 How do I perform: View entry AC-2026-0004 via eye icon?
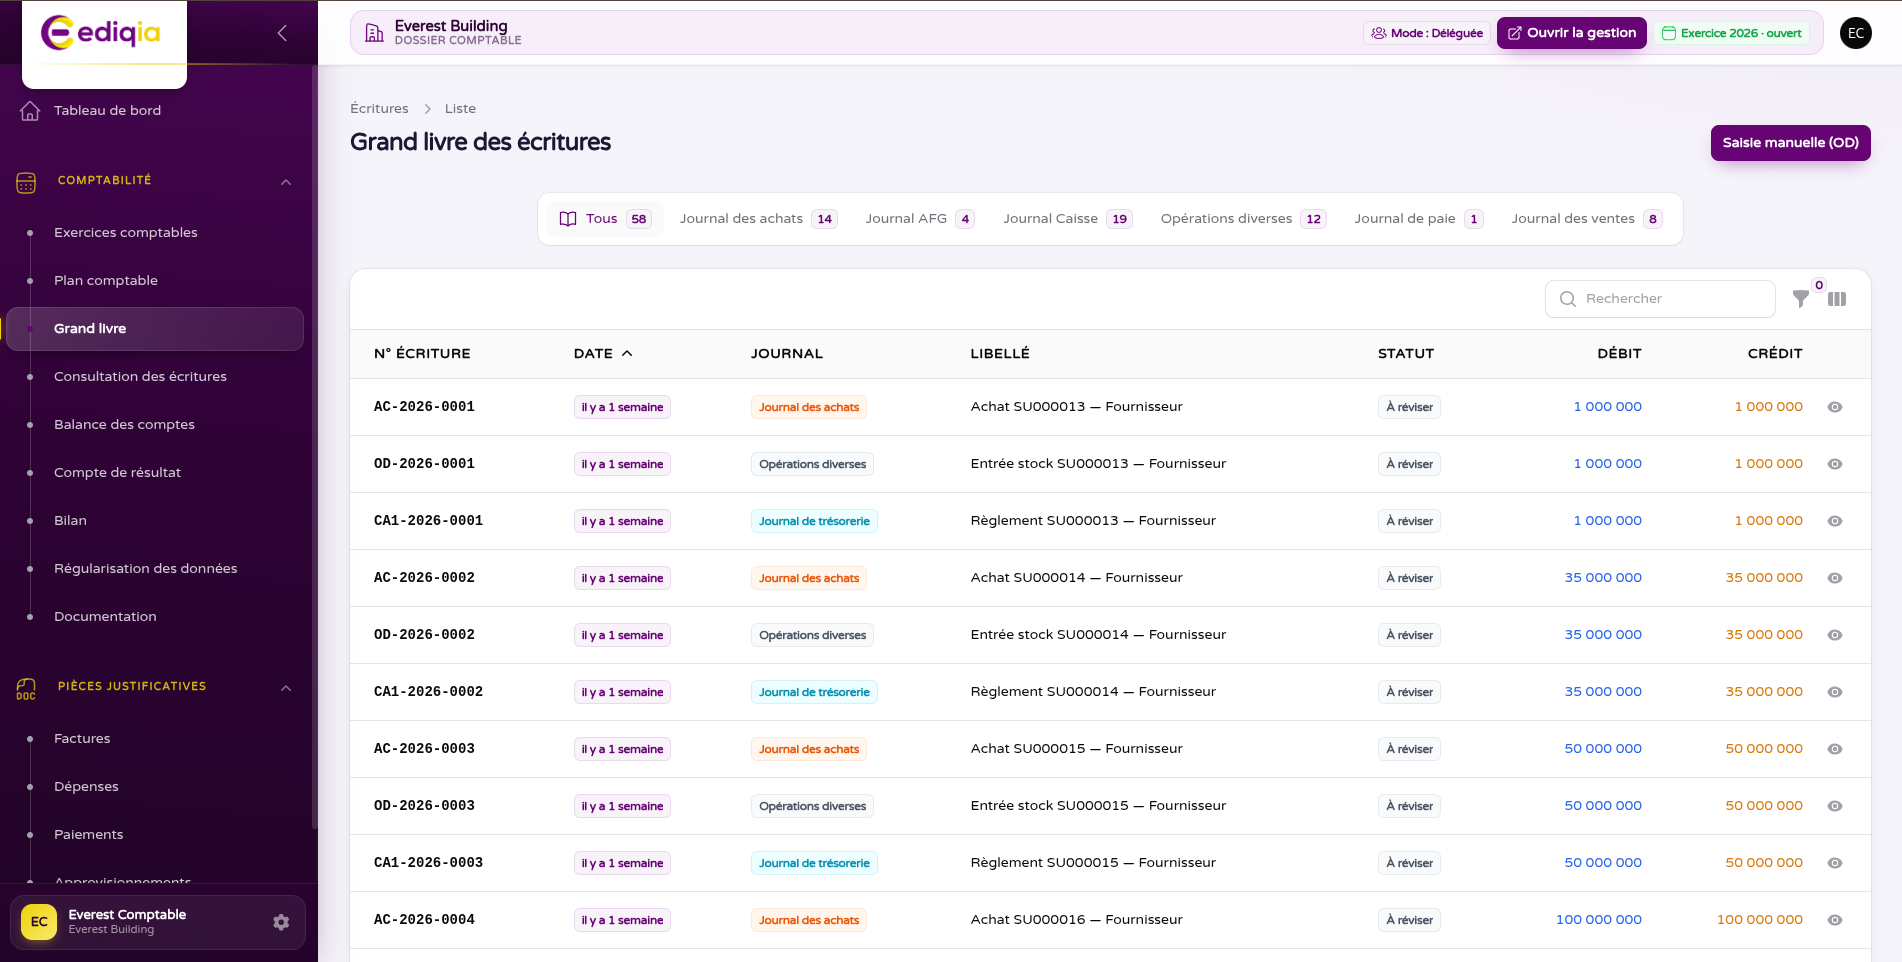point(1835,920)
